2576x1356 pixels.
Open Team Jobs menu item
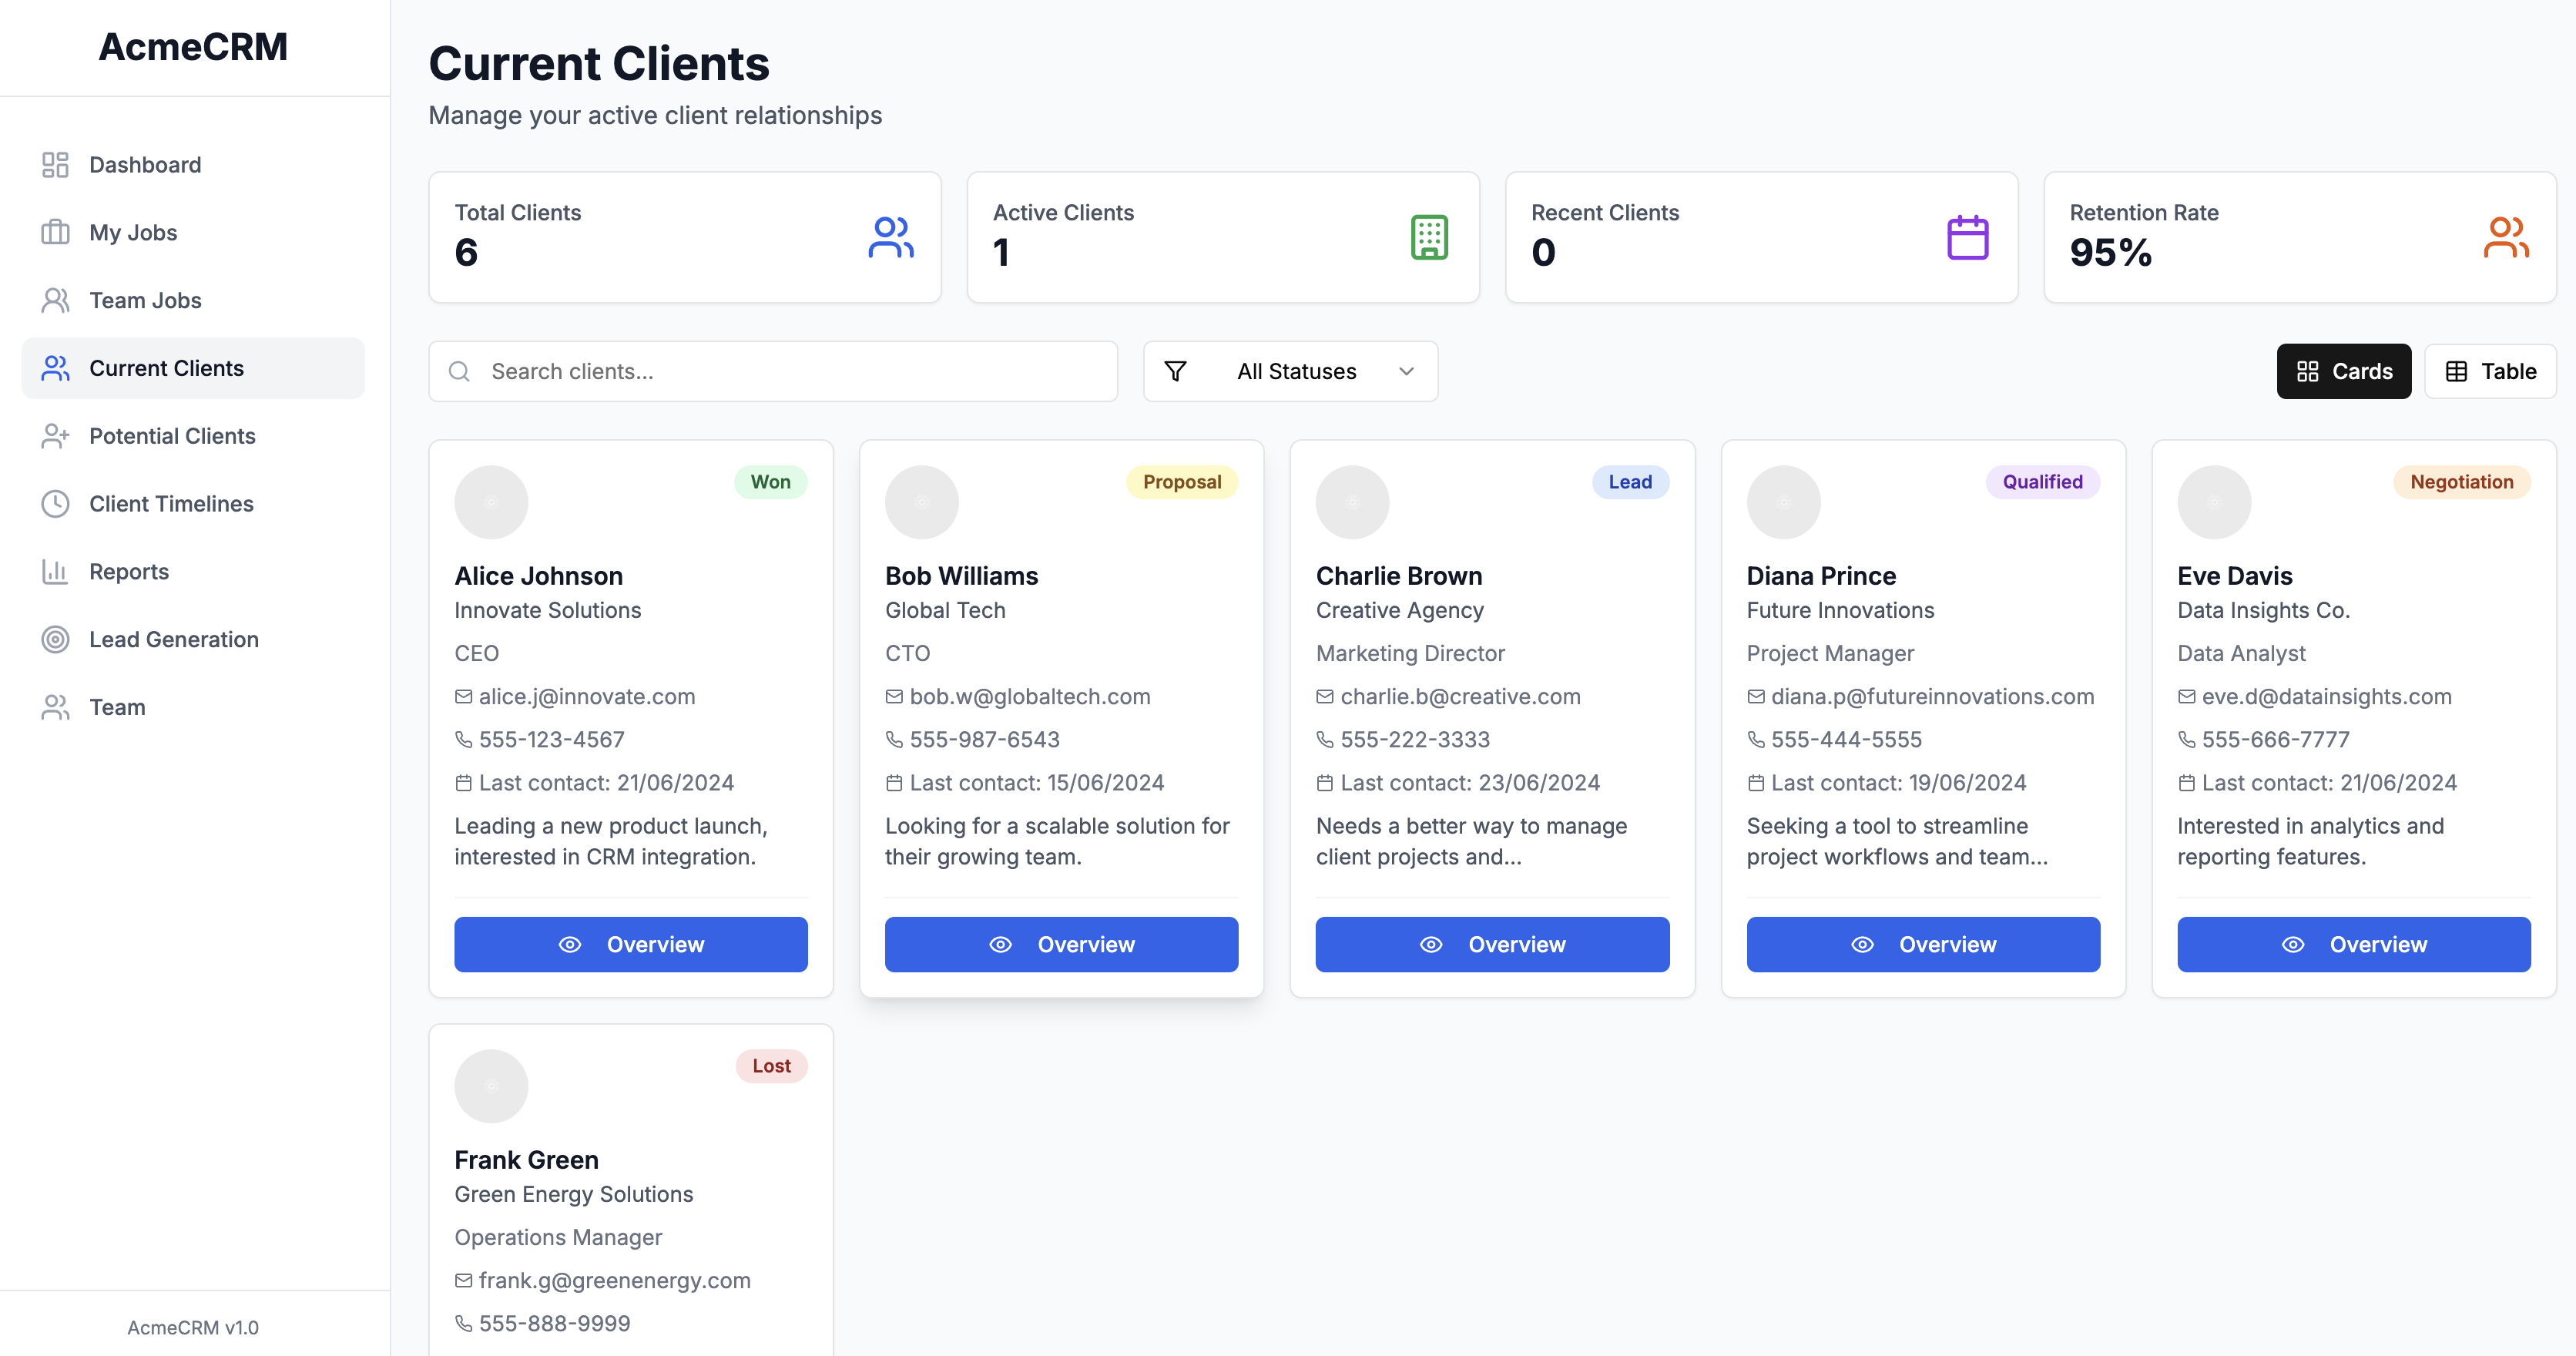coord(193,301)
